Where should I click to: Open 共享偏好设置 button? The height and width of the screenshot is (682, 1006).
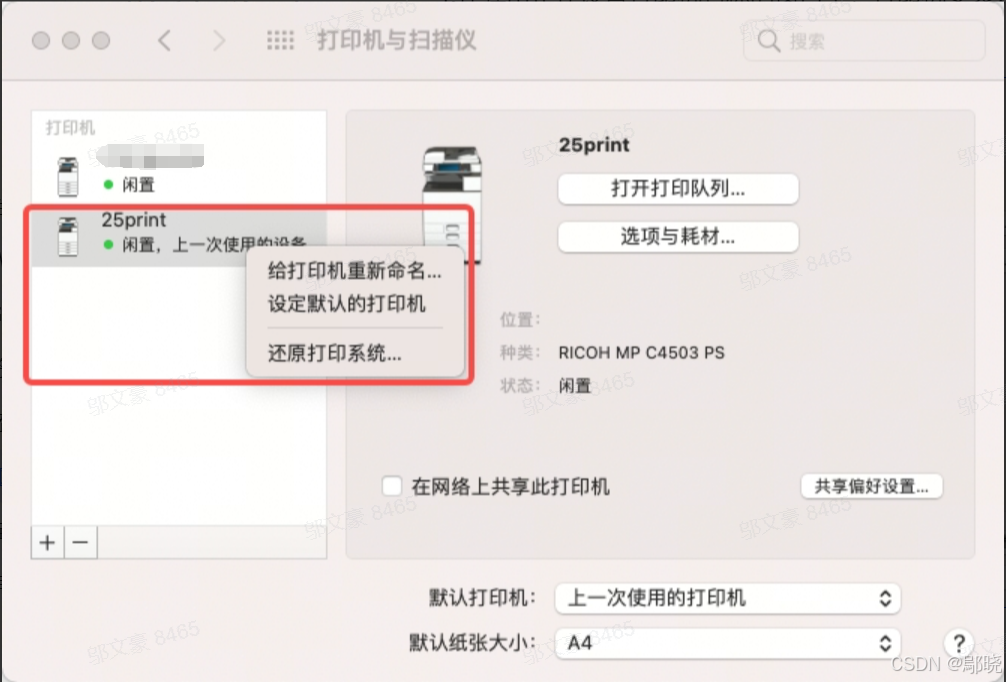click(871, 486)
